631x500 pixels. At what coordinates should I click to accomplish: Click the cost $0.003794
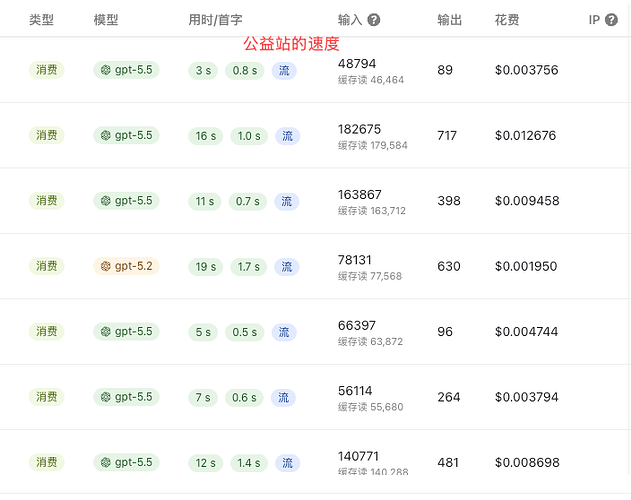[x=527, y=397]
